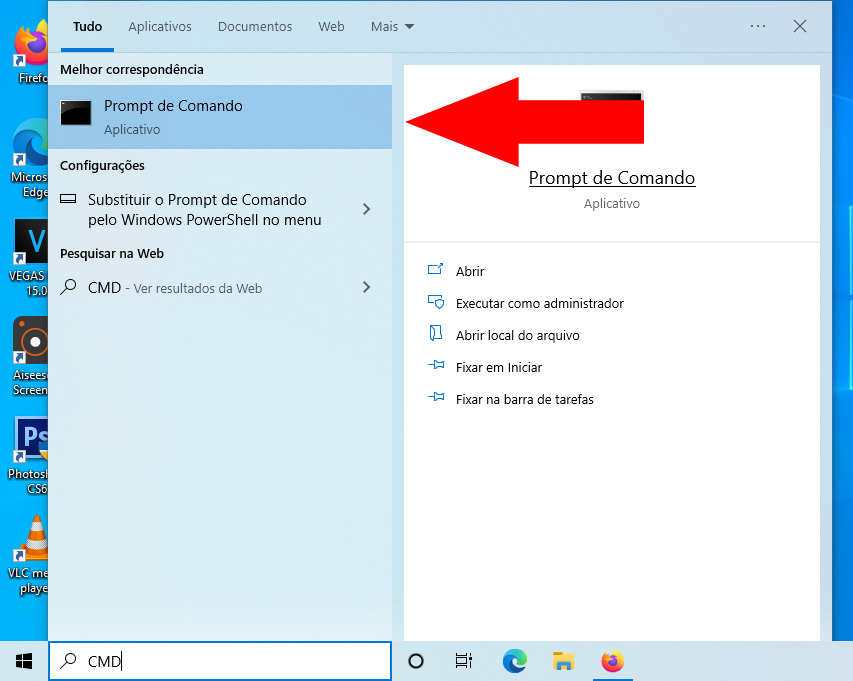This screenshot has height=681, width=853.
Task: Click 'Executar como administrador'
Action: pos(538,303)
